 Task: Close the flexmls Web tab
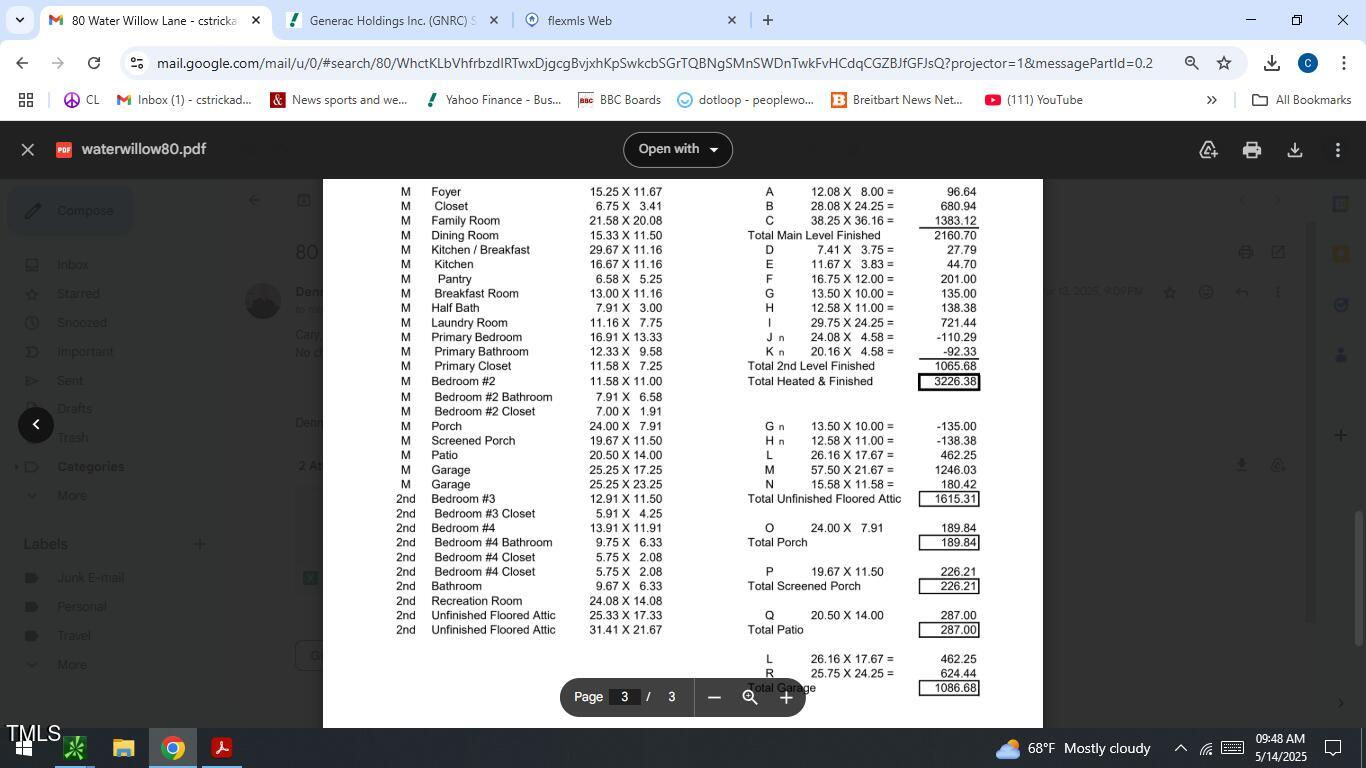point(731,20)
